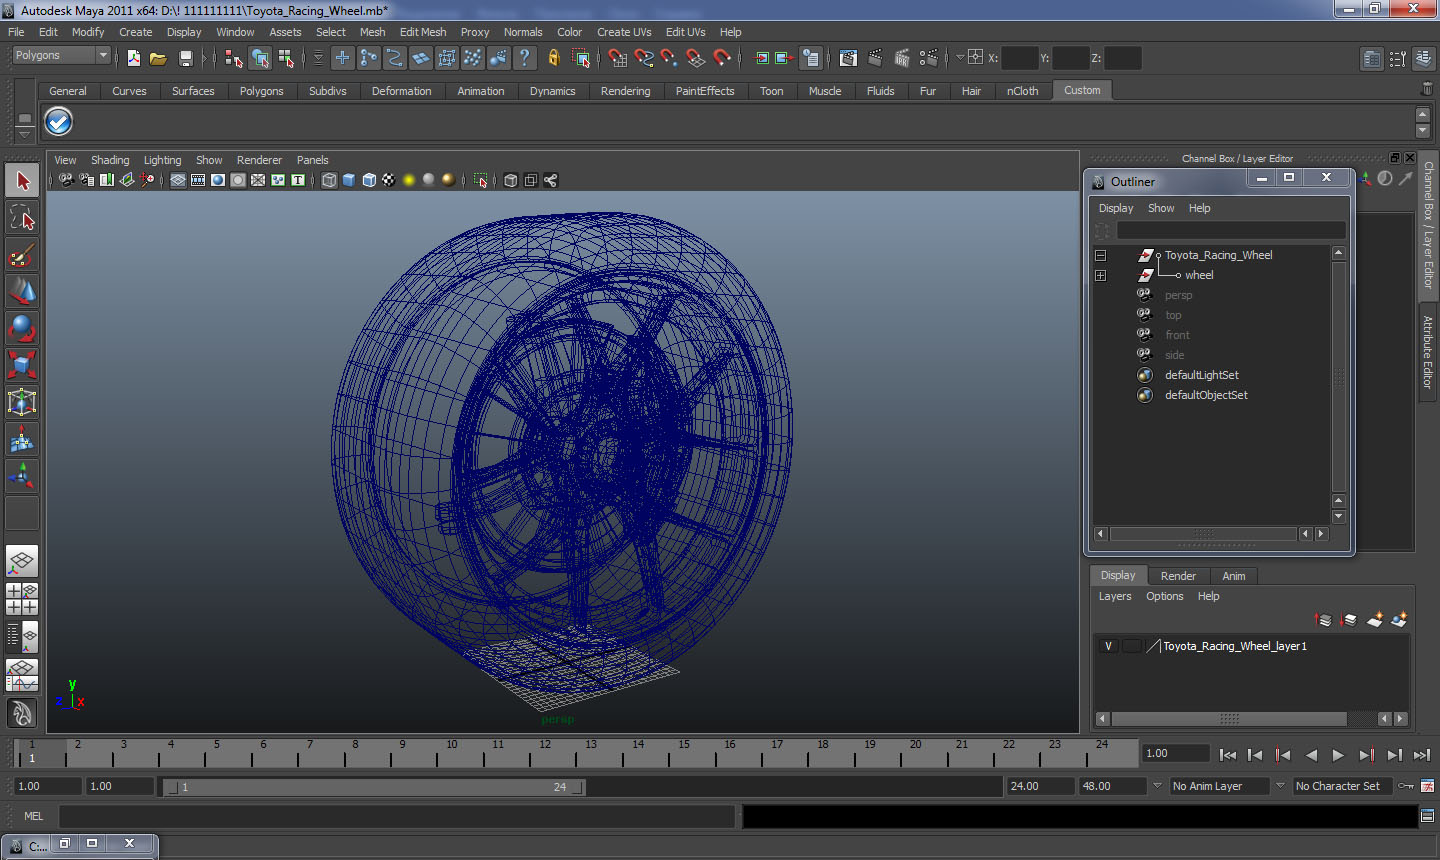1440x860 pixels.
Task: Open the shelf menu arrow button
Action: [24, 133]
